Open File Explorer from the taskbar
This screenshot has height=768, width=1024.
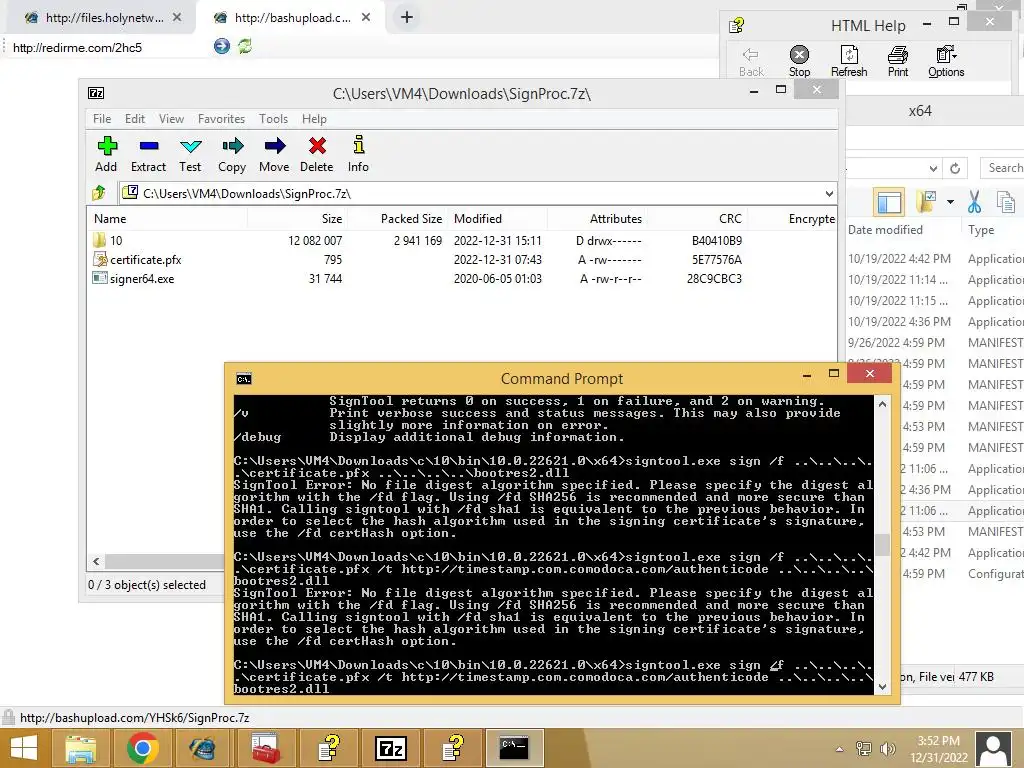pyautogui.click(x=80, y=748)
